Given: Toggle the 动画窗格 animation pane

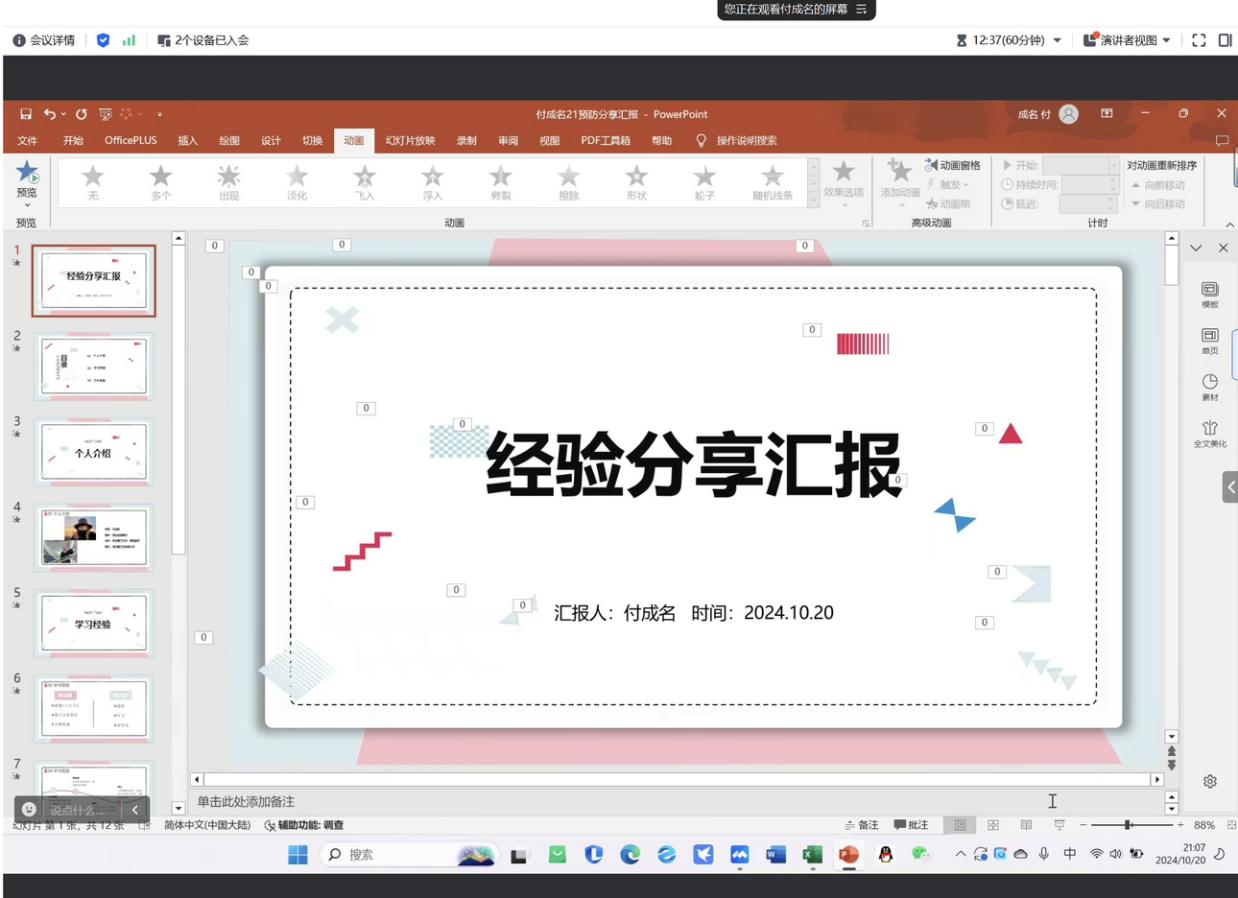Looking at the screenshot, I should pyautogui.click(x=952, y=165).
